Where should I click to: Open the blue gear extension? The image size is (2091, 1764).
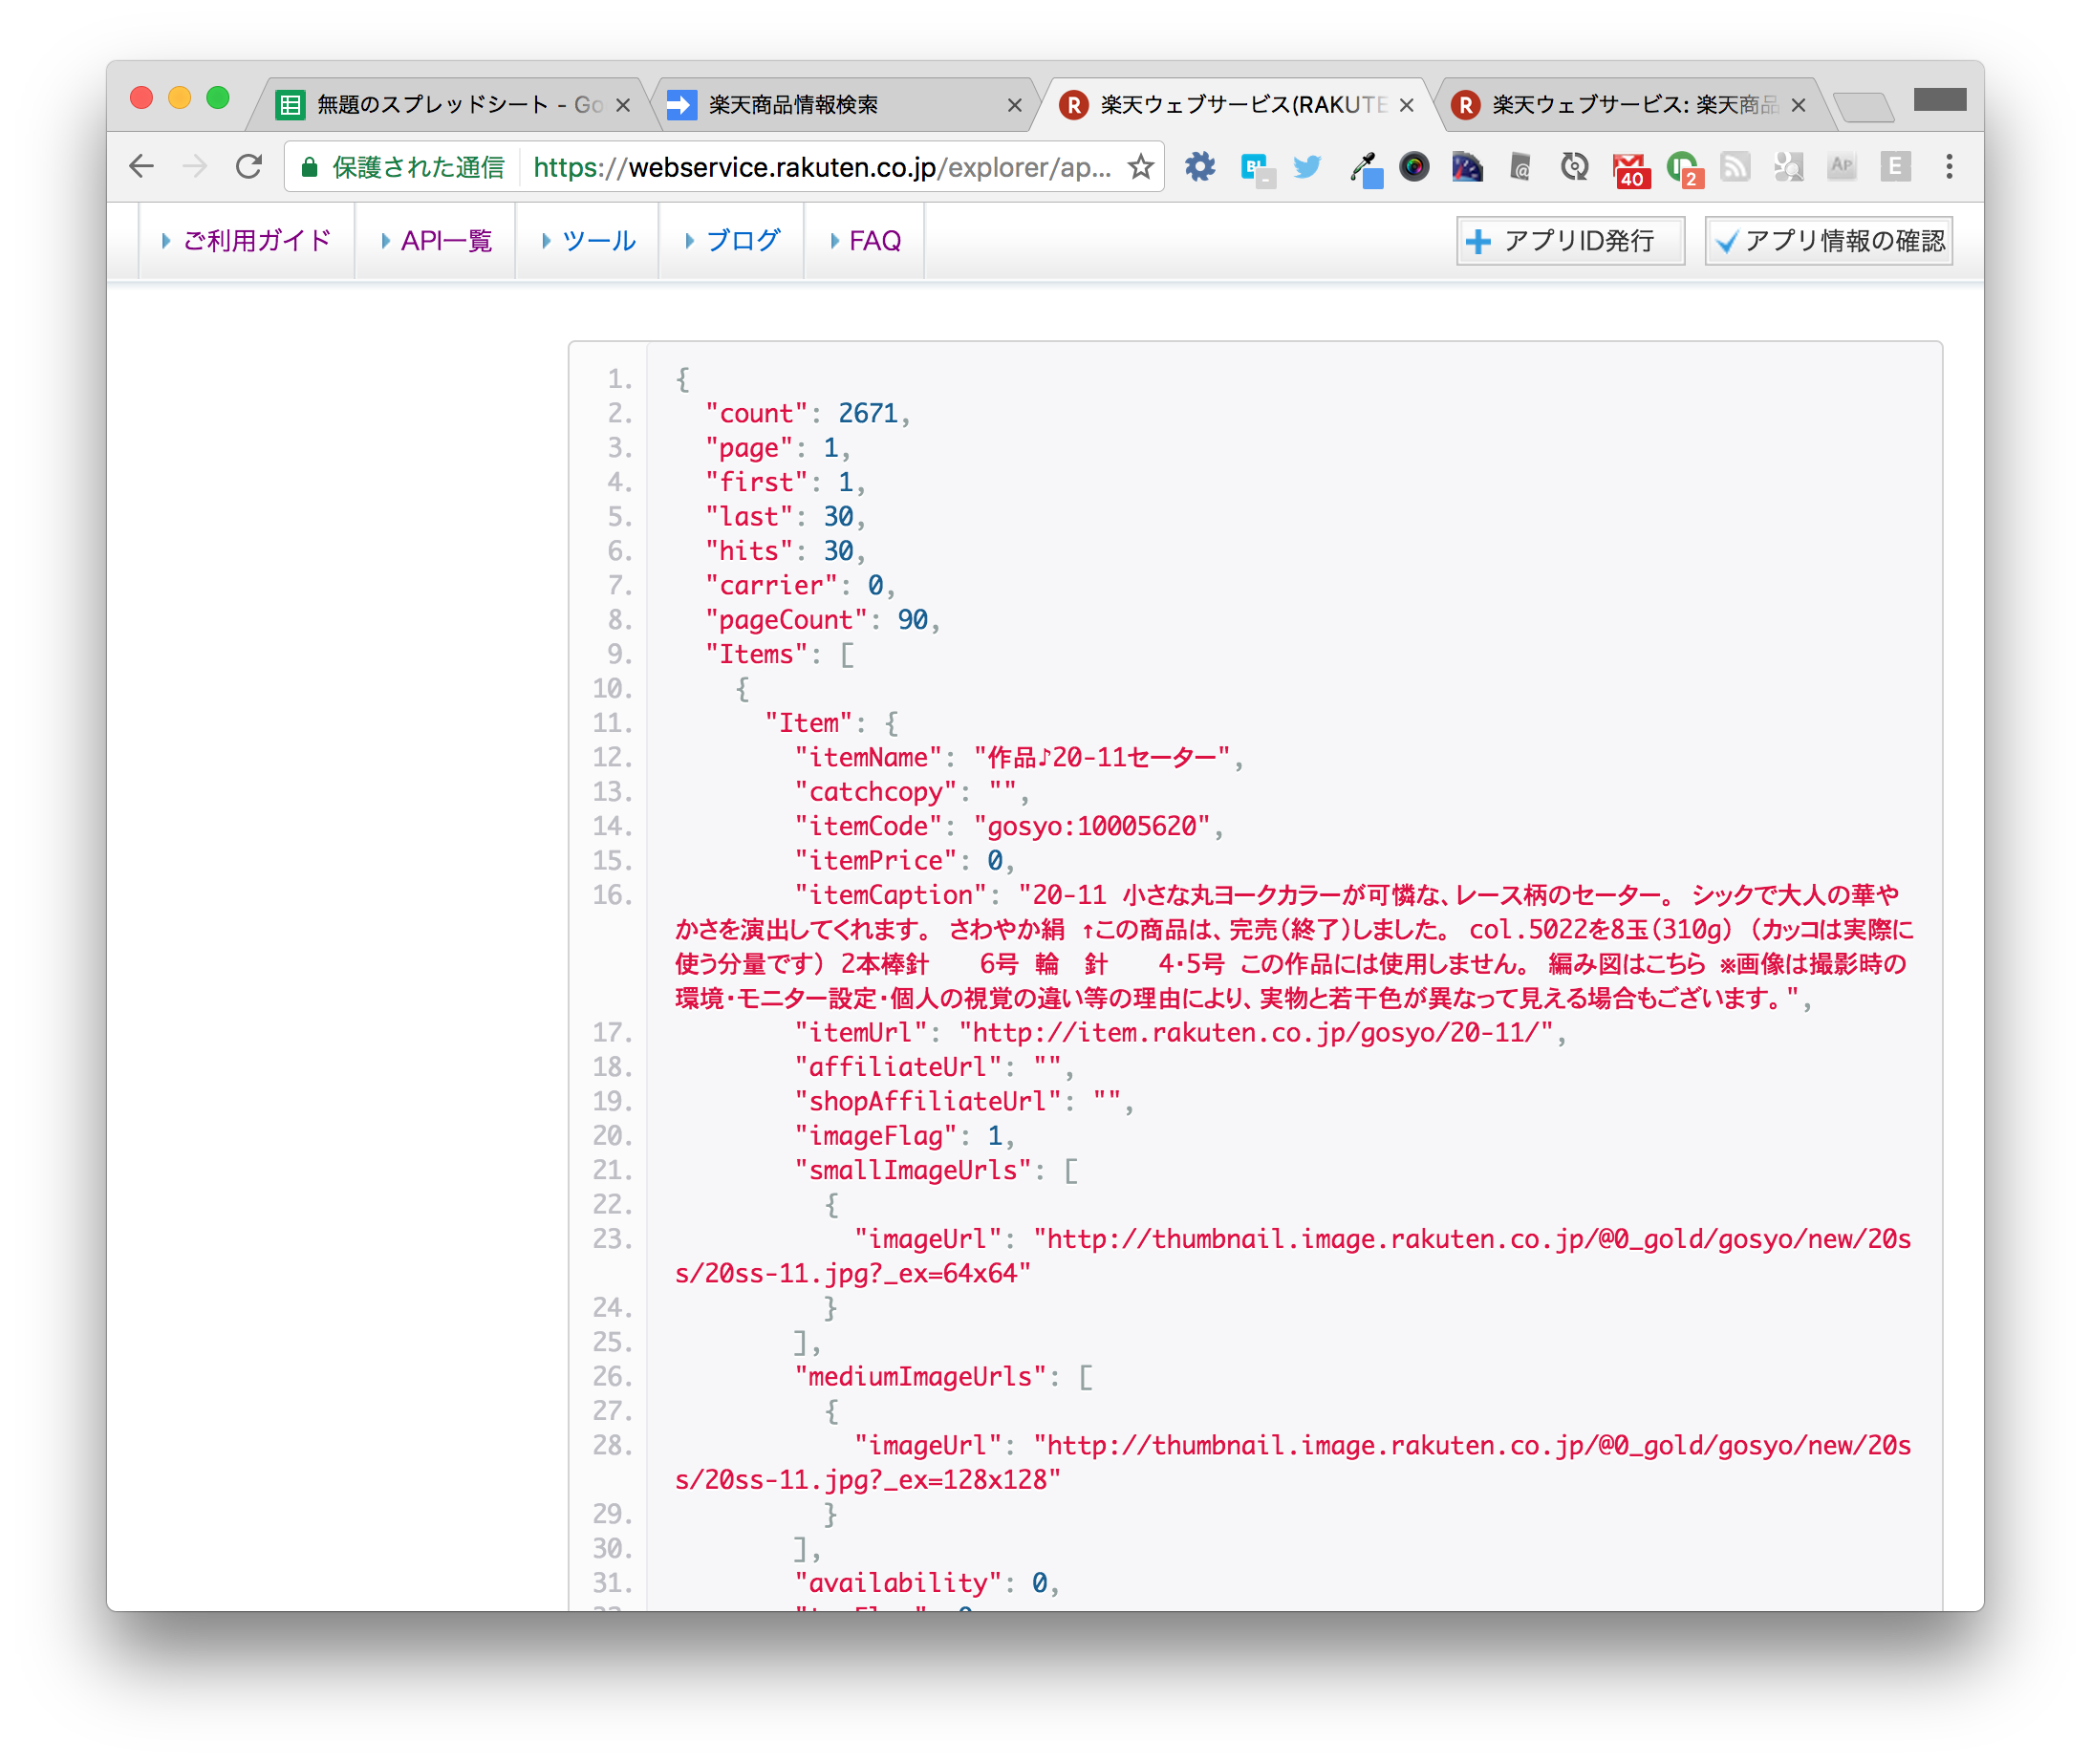(x=1200, y=167)
